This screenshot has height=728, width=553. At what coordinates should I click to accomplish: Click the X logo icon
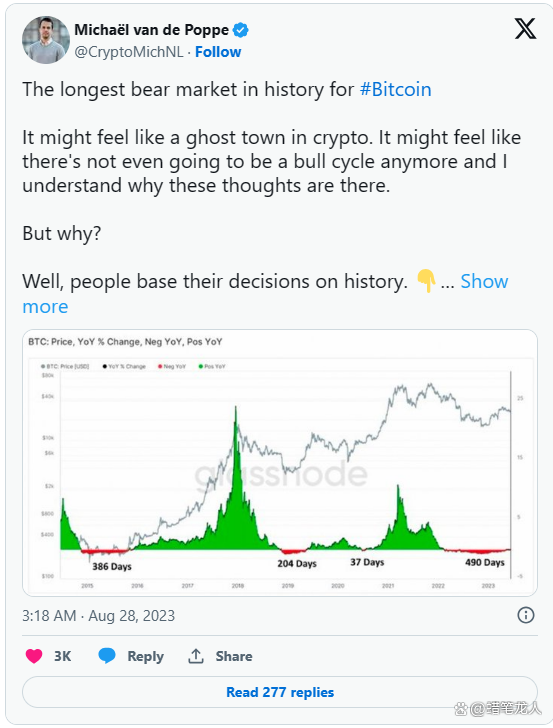click(x=525, y=29)
